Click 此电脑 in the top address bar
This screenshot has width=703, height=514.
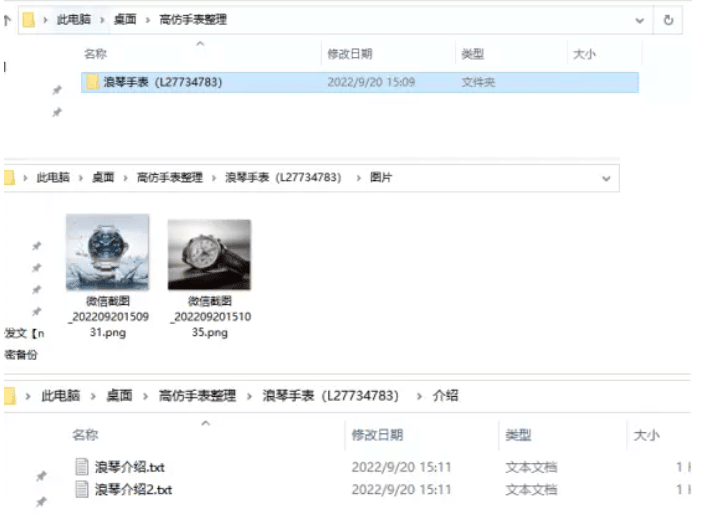click(74, 20)
